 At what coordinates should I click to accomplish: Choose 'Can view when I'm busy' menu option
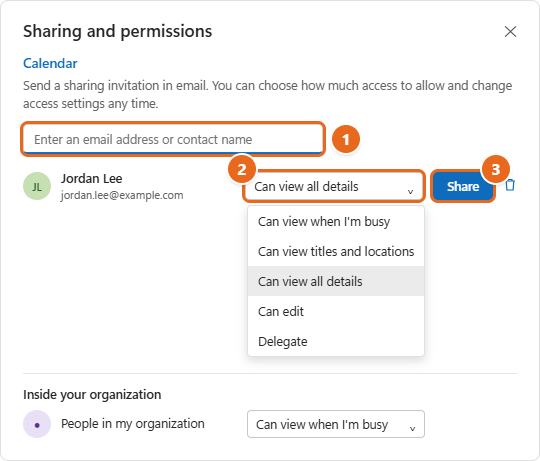pyautogui.click(x=336, y=221)
